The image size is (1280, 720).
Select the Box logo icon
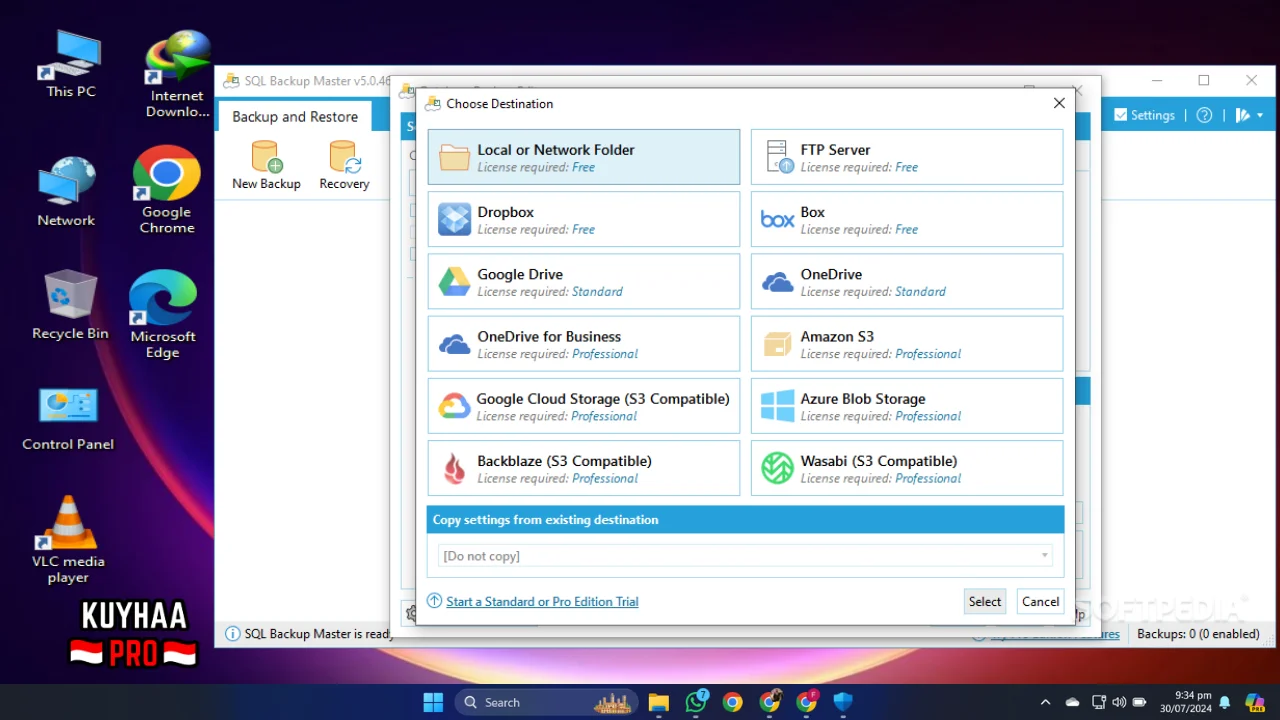[x=778, y=219]
